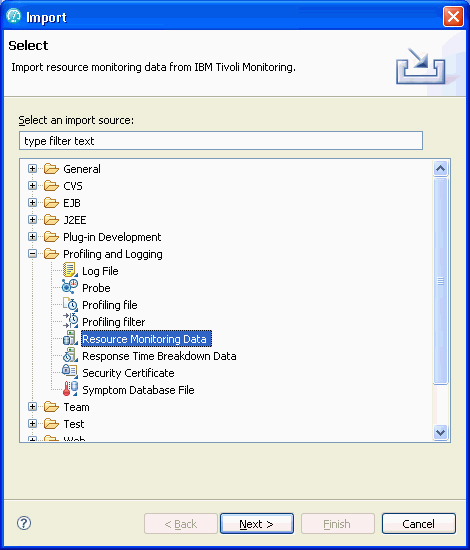Select the Security Certificate icon
470x550 pixels.
(70, 372)
